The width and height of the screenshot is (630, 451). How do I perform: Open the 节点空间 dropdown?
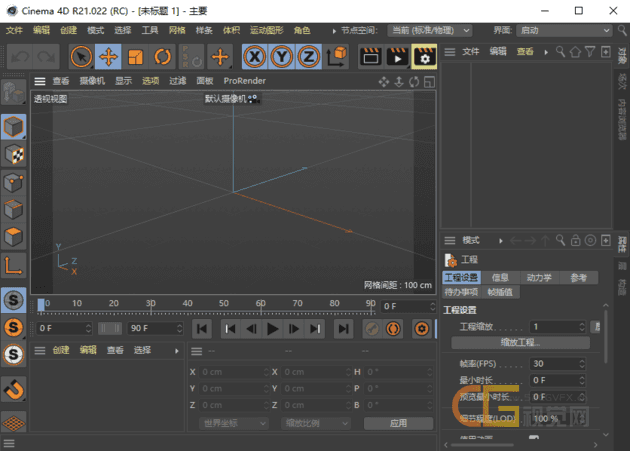pos(429,31)
